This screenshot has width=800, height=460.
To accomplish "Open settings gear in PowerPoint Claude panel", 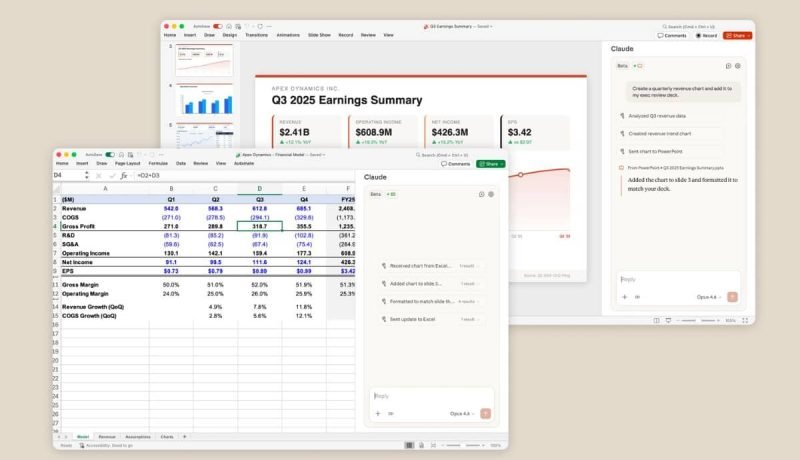I will point(737,66).
